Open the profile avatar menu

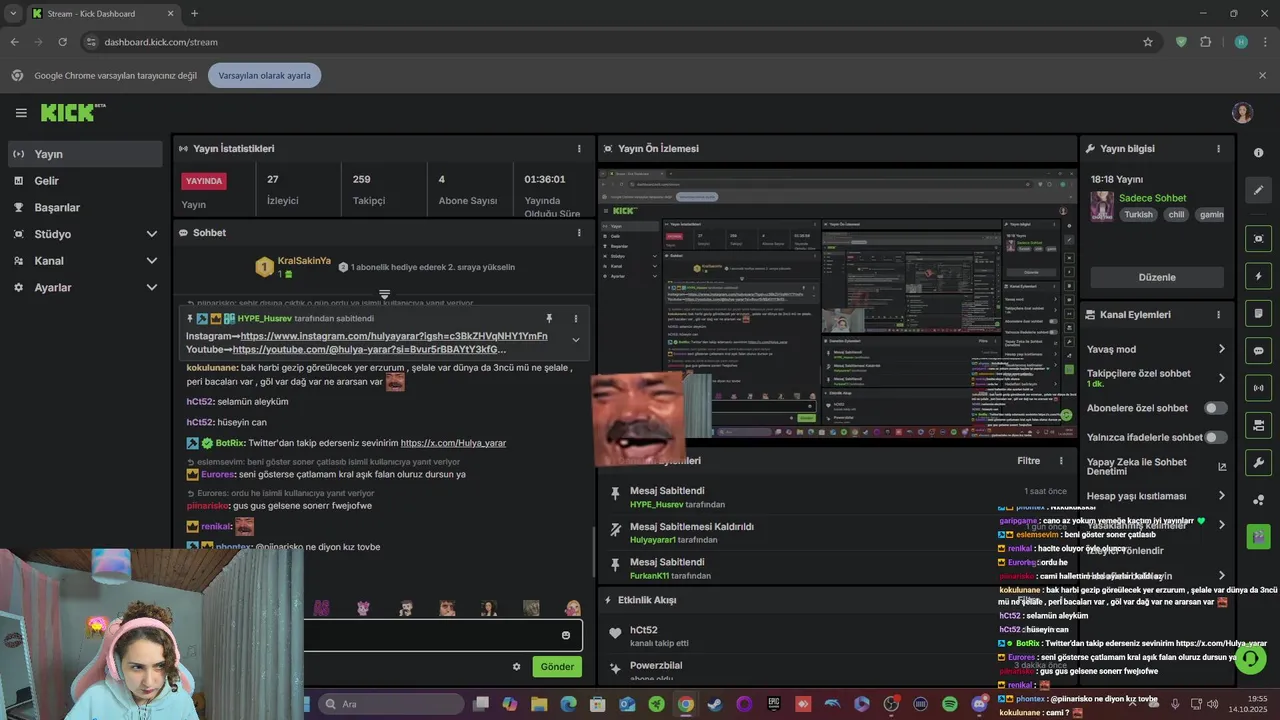pyautogui.click(x=1242, y=112)
